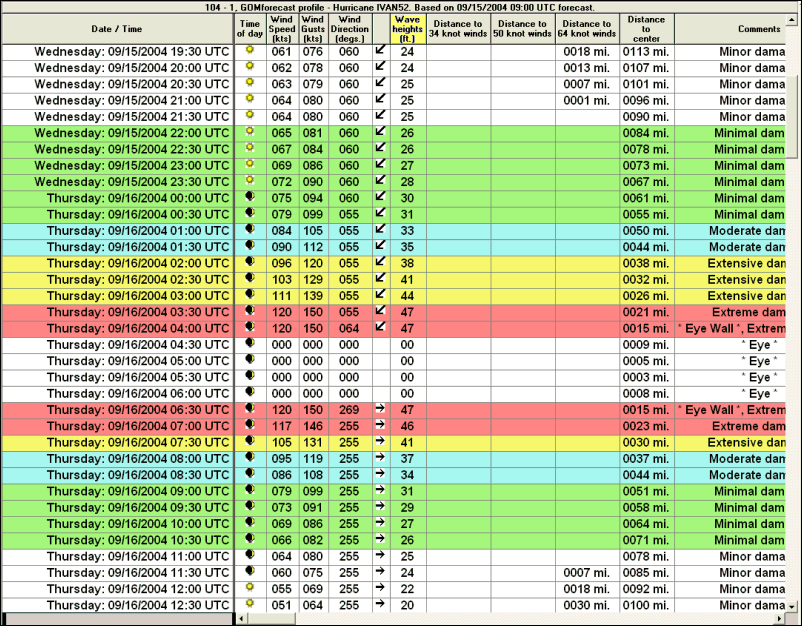Click sun icon in 09/15/2004 19:30 row
This screenshot has width=802, height=626.
coord(250,51)
